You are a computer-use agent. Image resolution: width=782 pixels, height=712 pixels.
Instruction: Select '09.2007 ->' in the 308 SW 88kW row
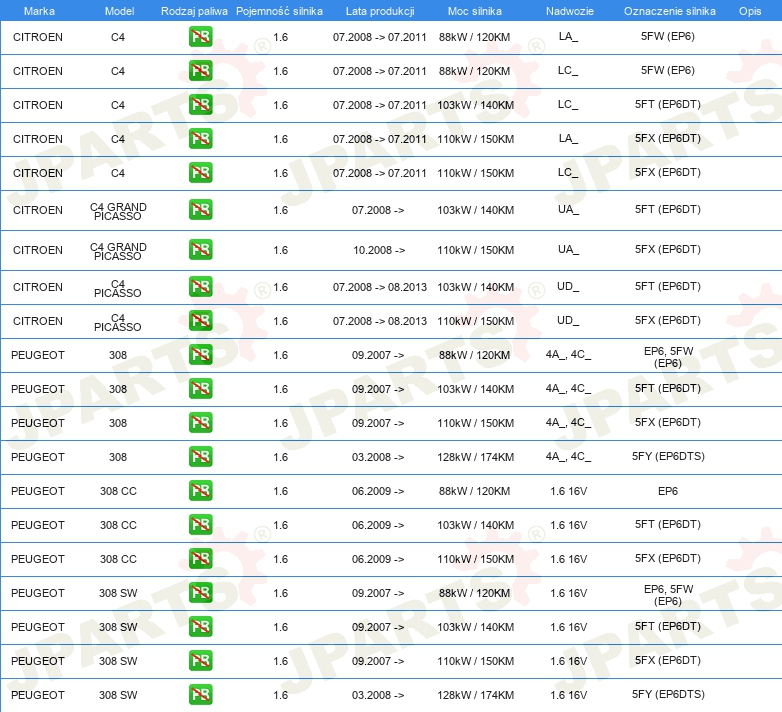378,593
